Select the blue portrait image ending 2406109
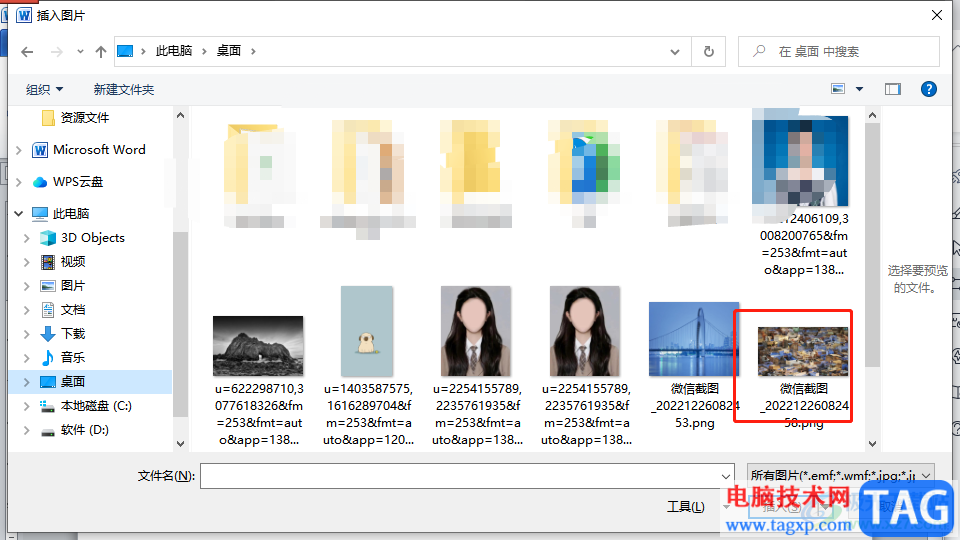The image size is (960, 540). point(800,160)
